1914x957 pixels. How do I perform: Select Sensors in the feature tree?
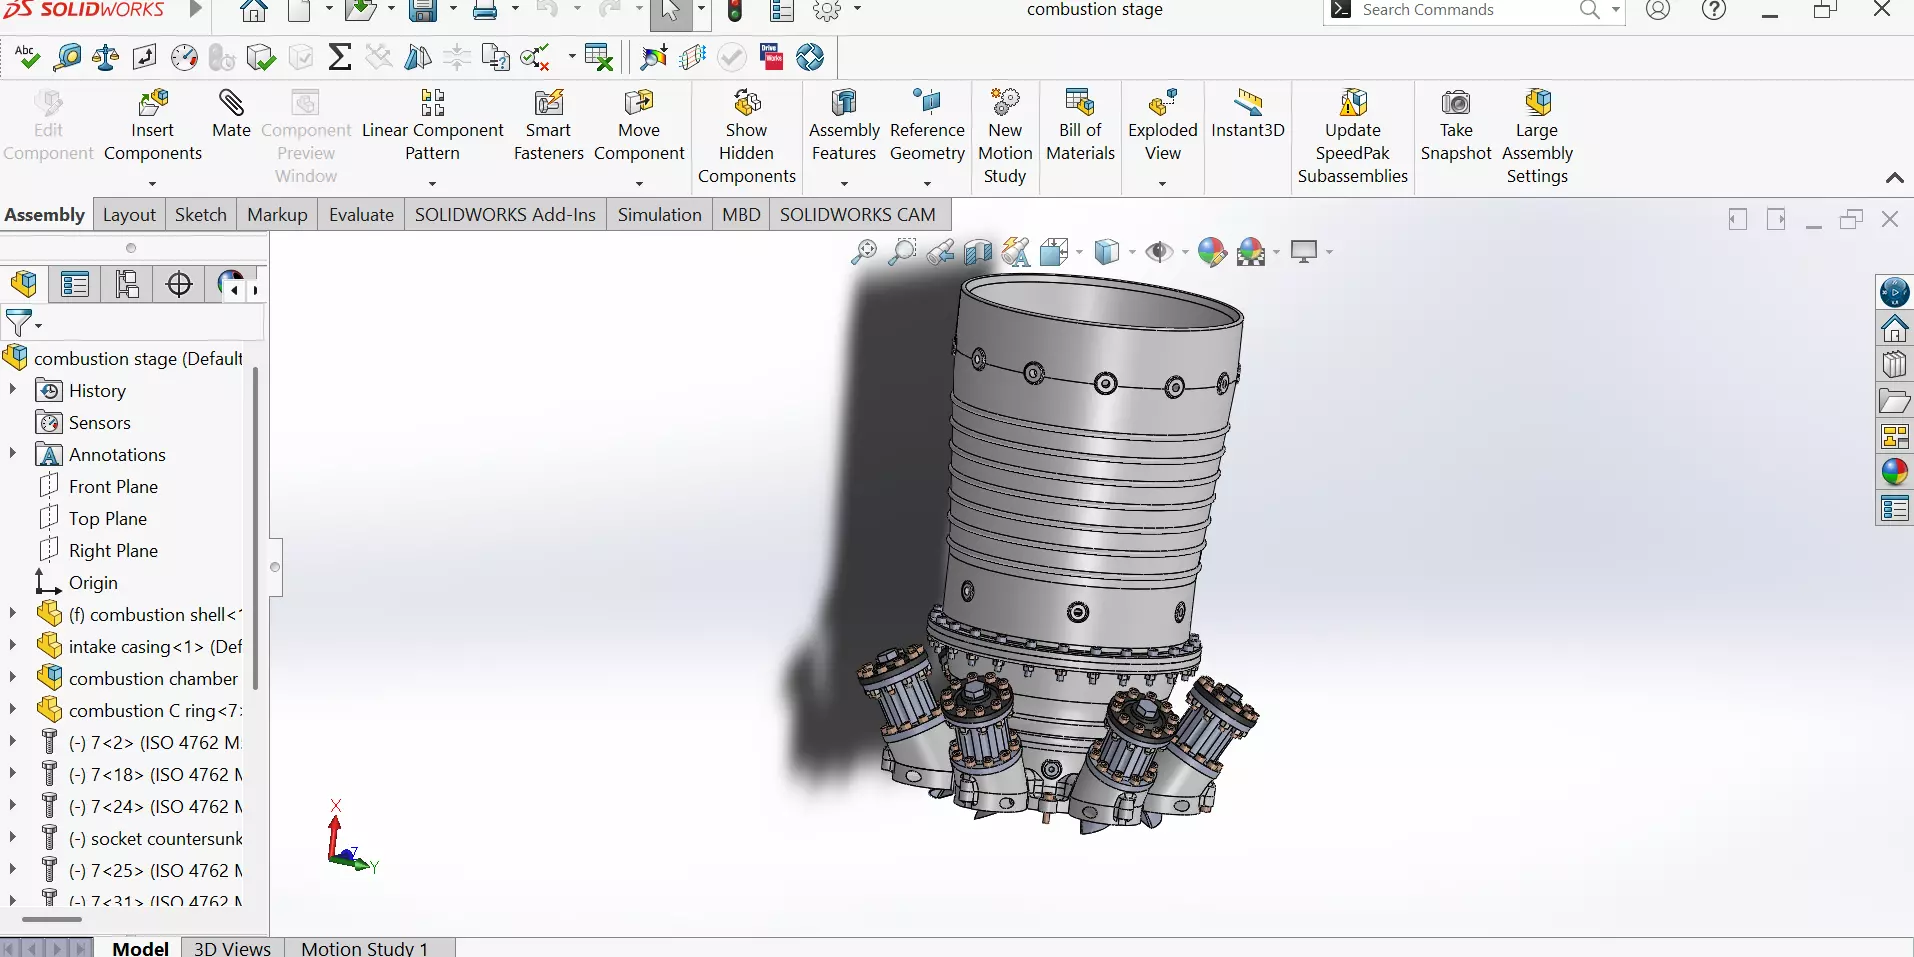click(x=99, y=423)
